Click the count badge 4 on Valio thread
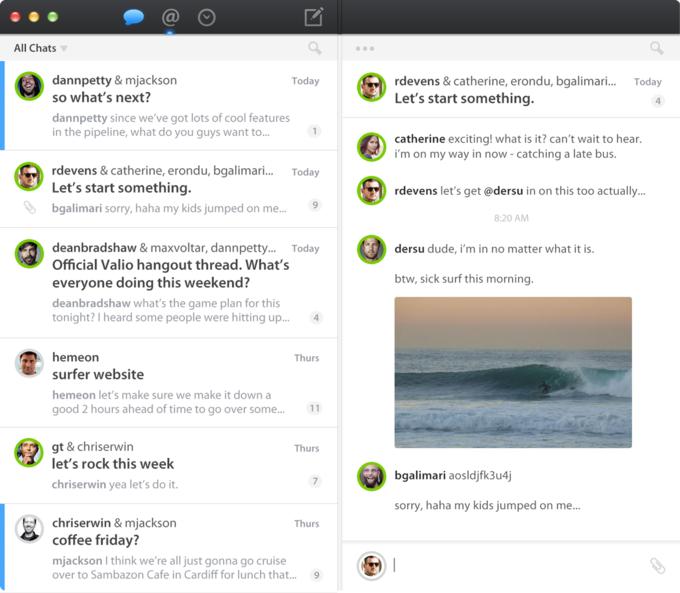 (316, 318)
